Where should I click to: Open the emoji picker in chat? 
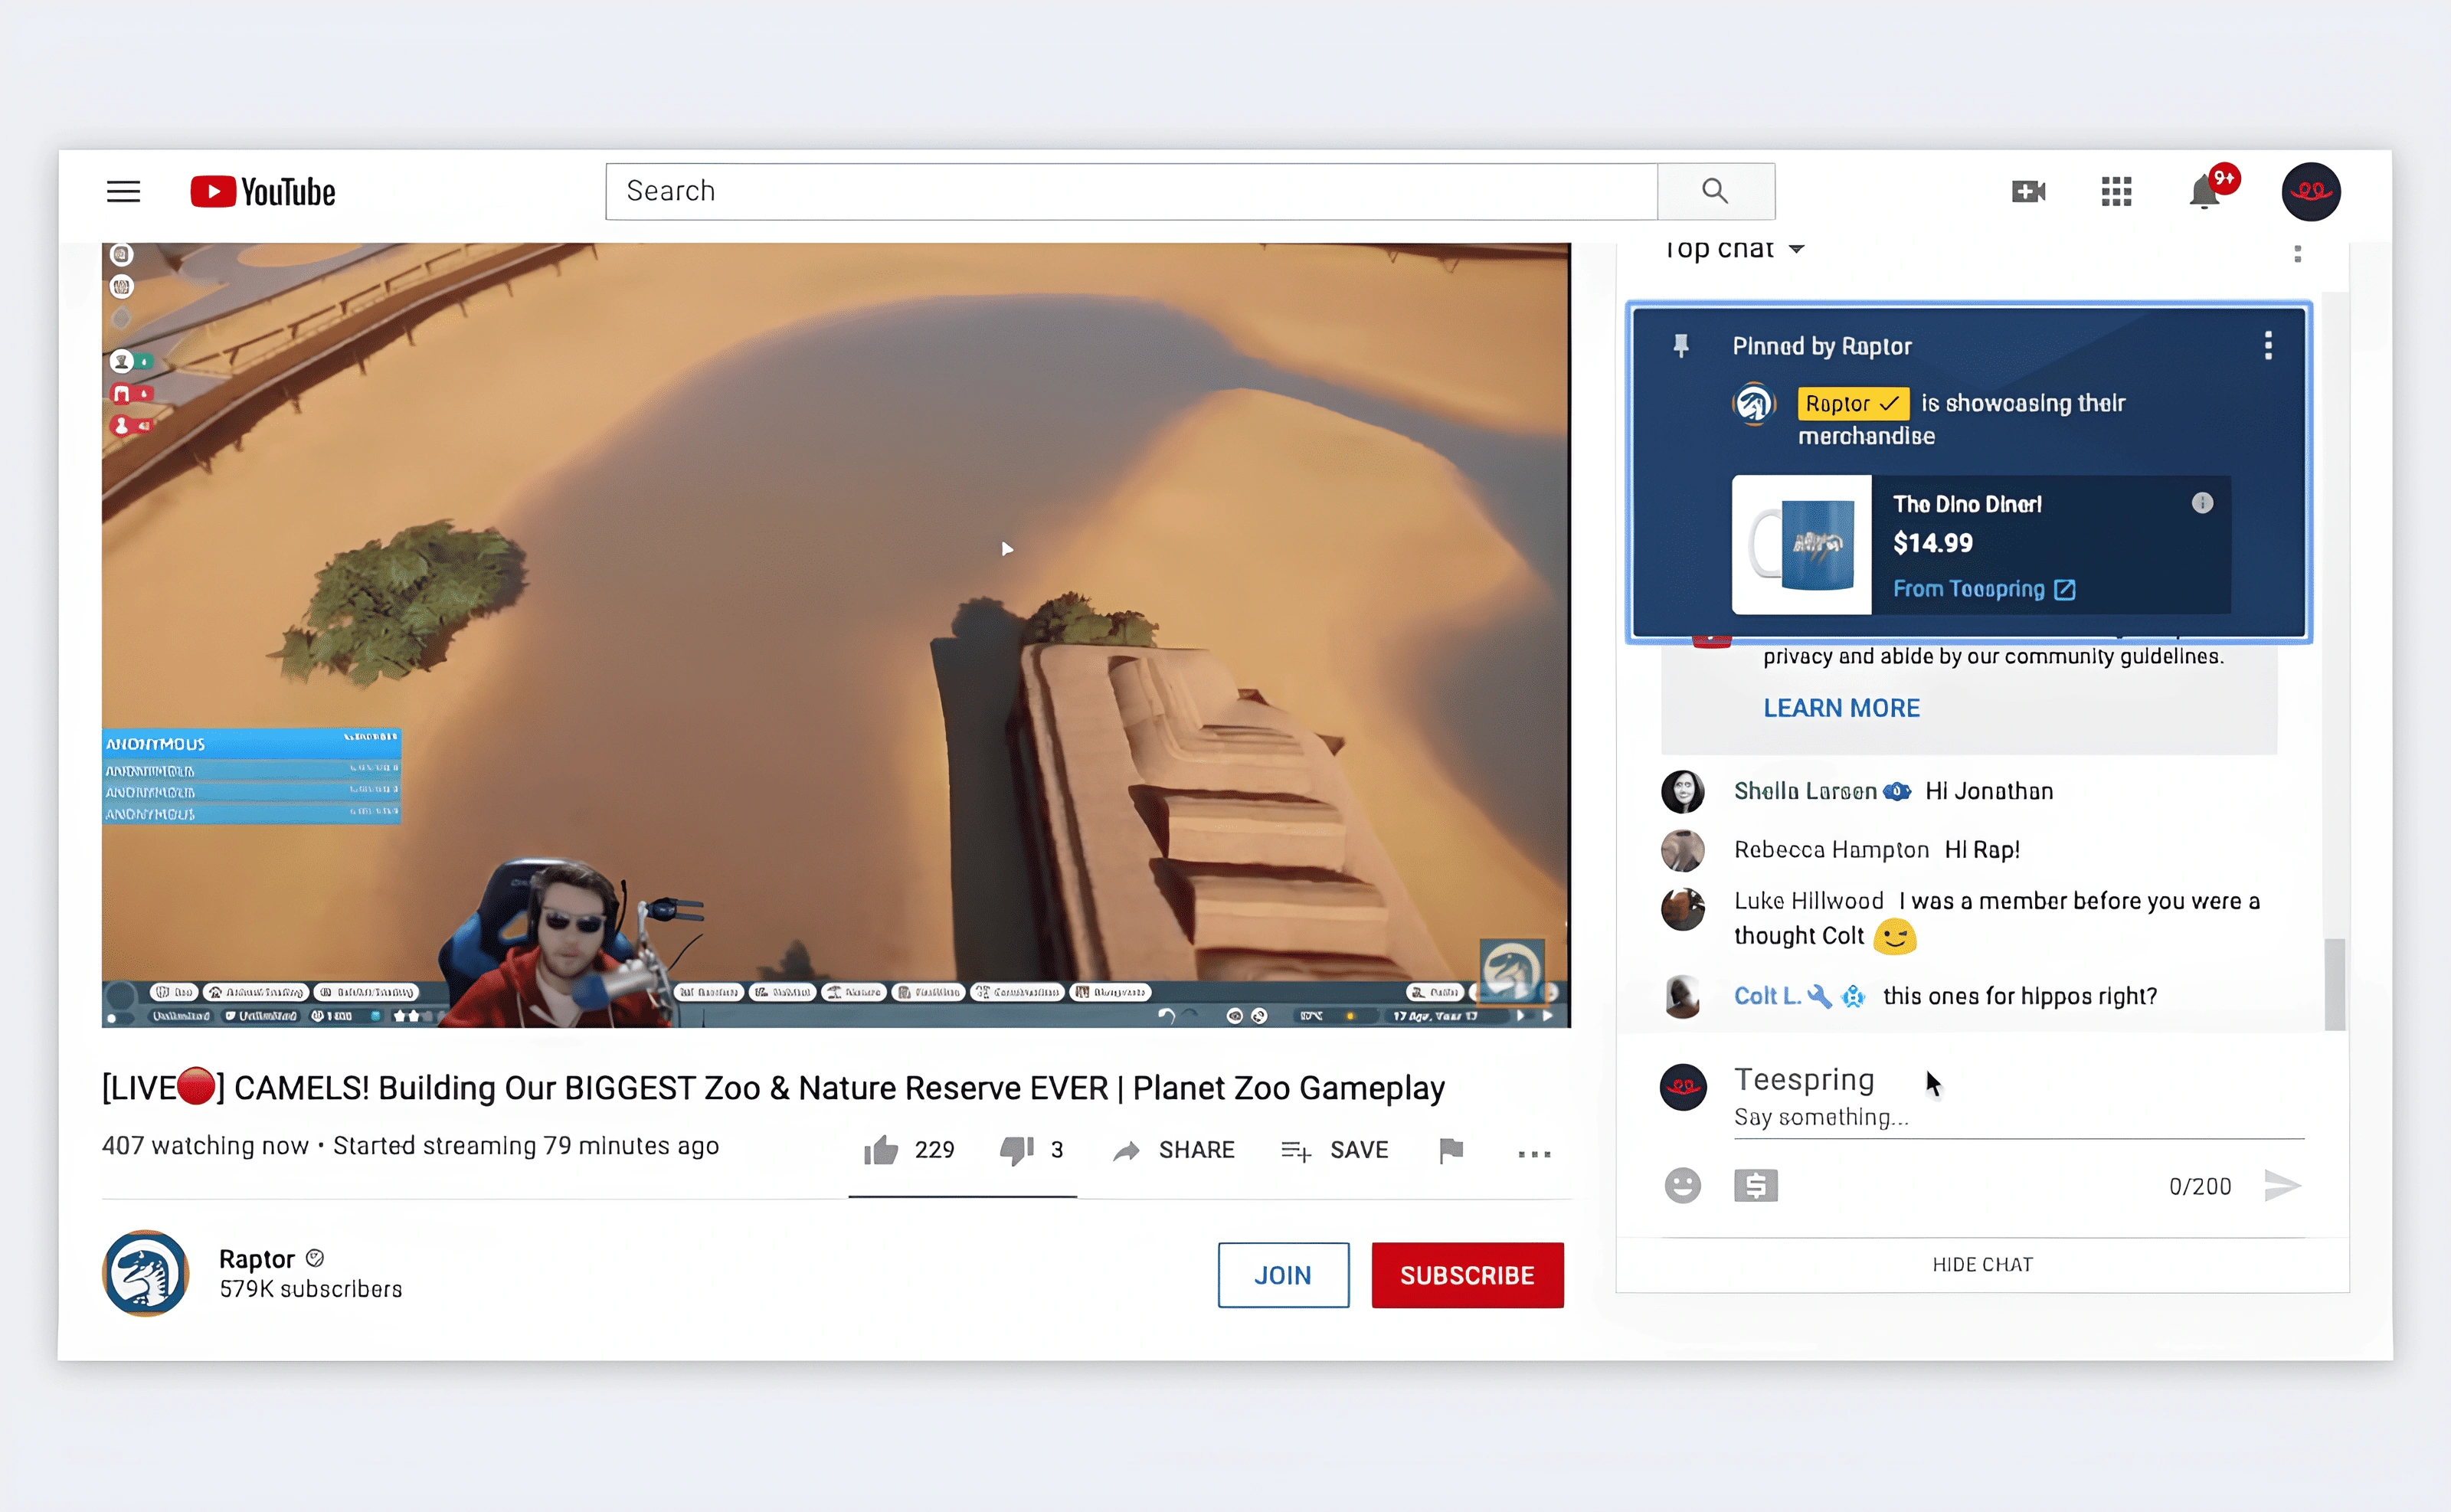(x=1682, y=1186)
